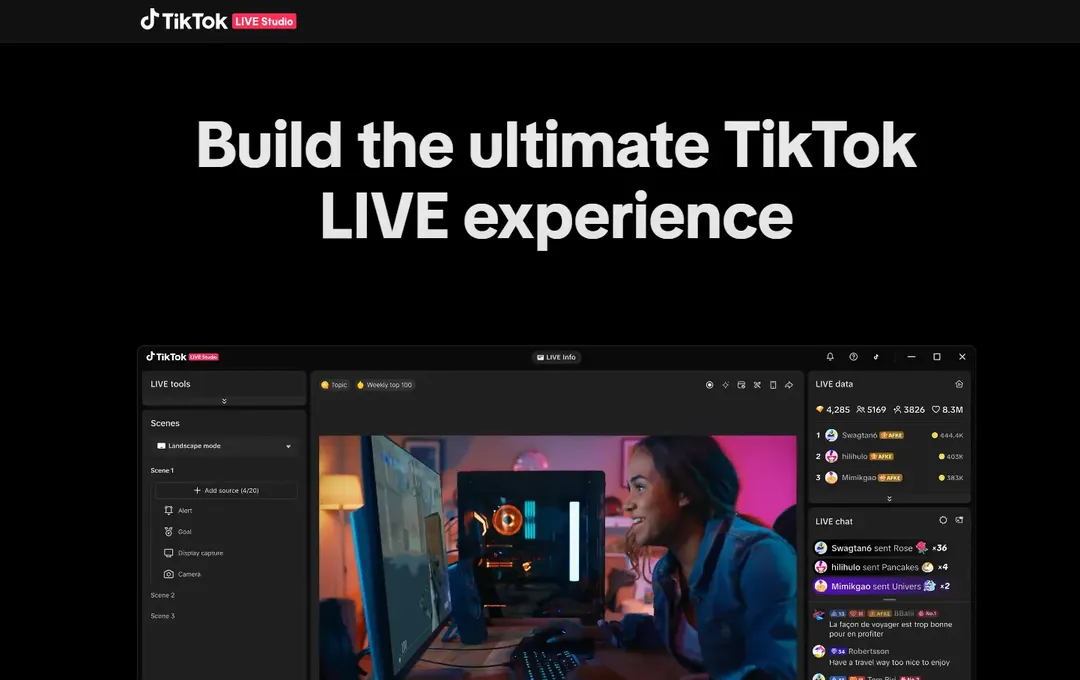Click 'Mimikgao sent Univers' gift message
Screen dimensions: 1080x680
click(882, 586)
